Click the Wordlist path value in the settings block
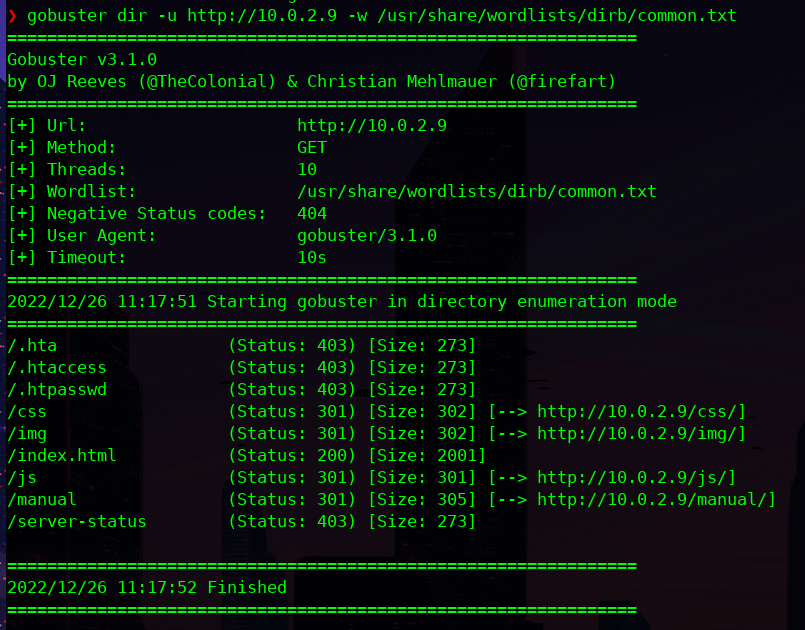The image size is (805, 630). (x=476, y=192)
